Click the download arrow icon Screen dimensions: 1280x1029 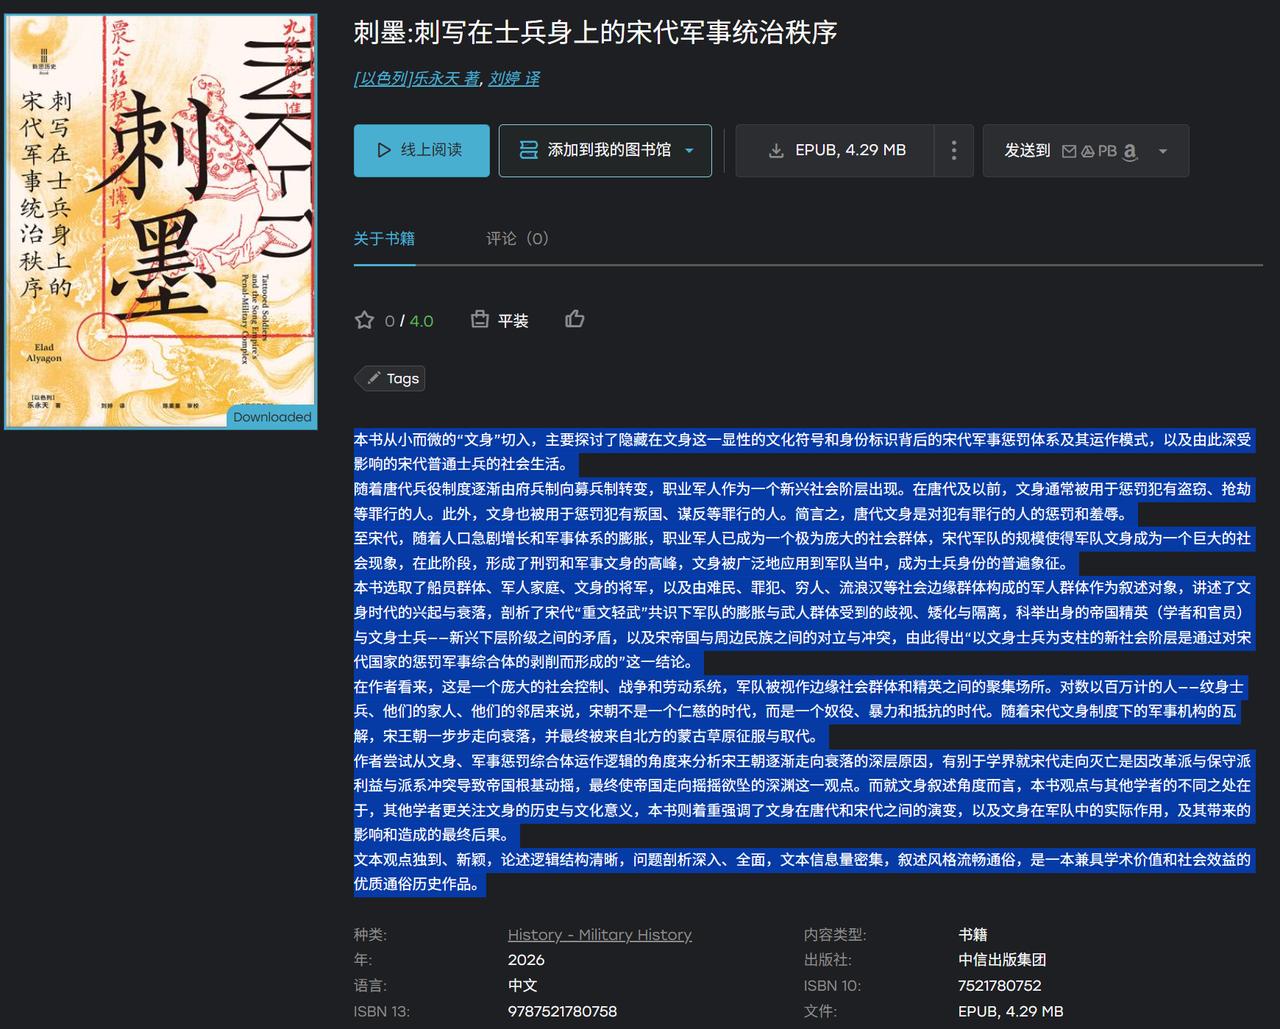776,151
